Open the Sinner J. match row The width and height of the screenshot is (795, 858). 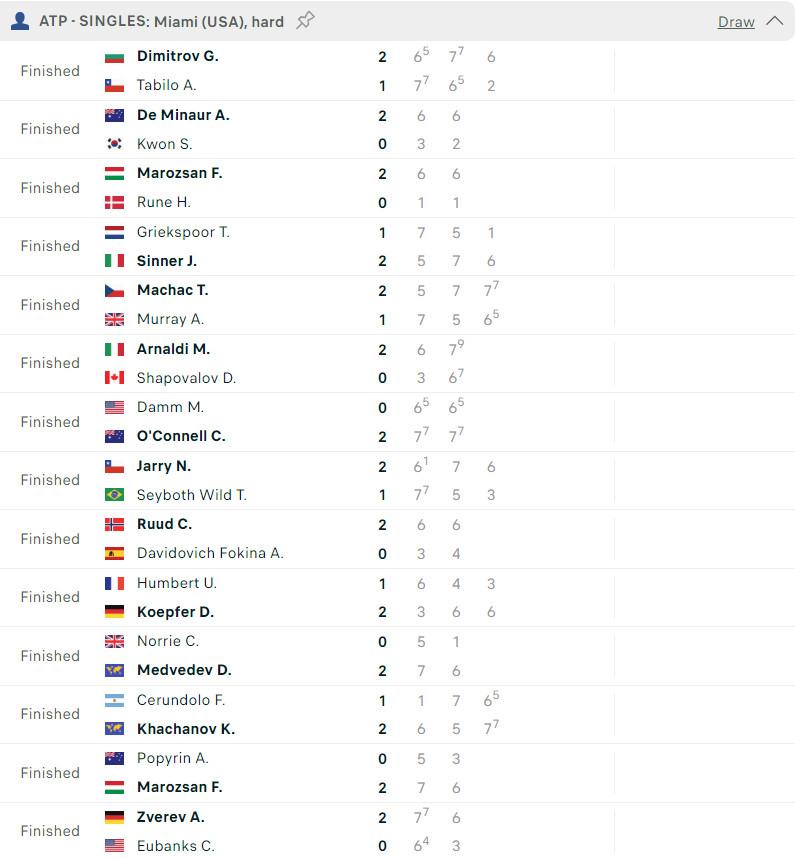tap(397, 247)
